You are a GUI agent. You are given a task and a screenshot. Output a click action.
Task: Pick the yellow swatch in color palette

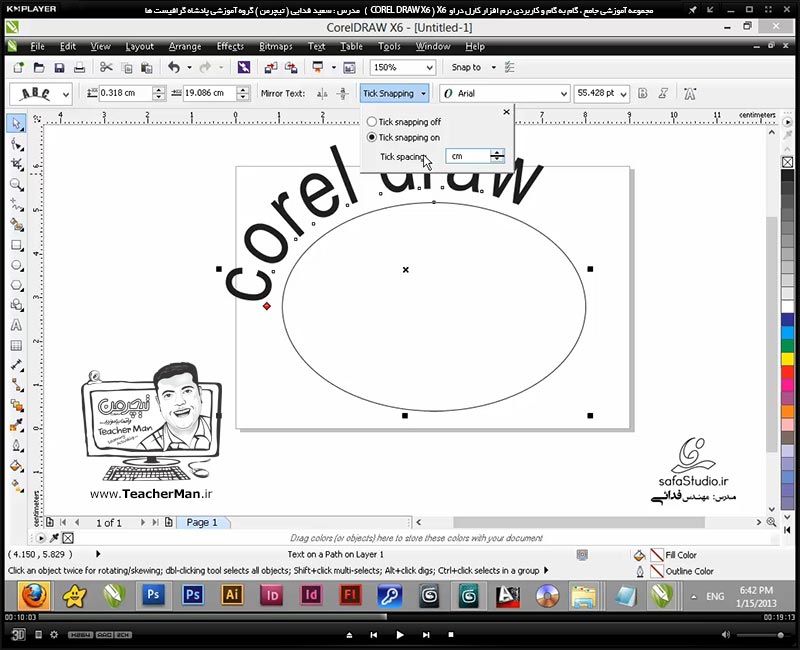click(787, 358)
